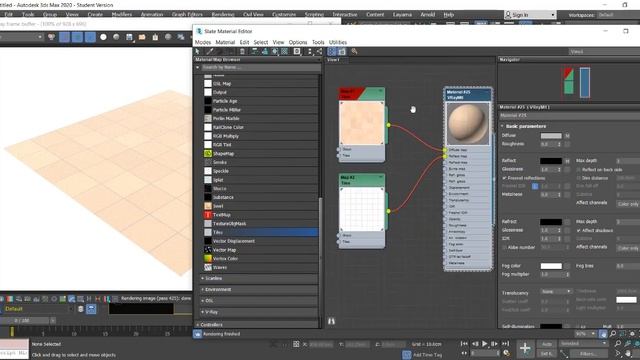The image size is (640, 360).
Task: Click the Diffuse color swatch
Action: 551,136
